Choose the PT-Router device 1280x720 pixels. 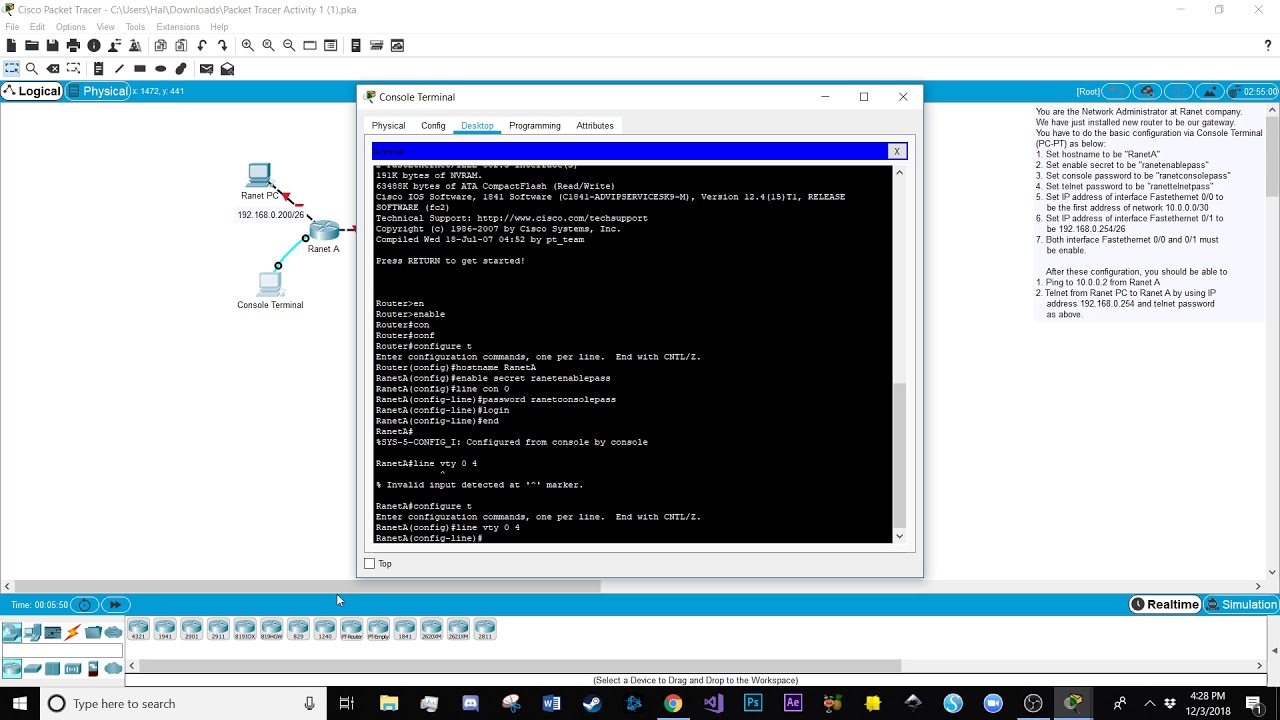pos(351,629)
